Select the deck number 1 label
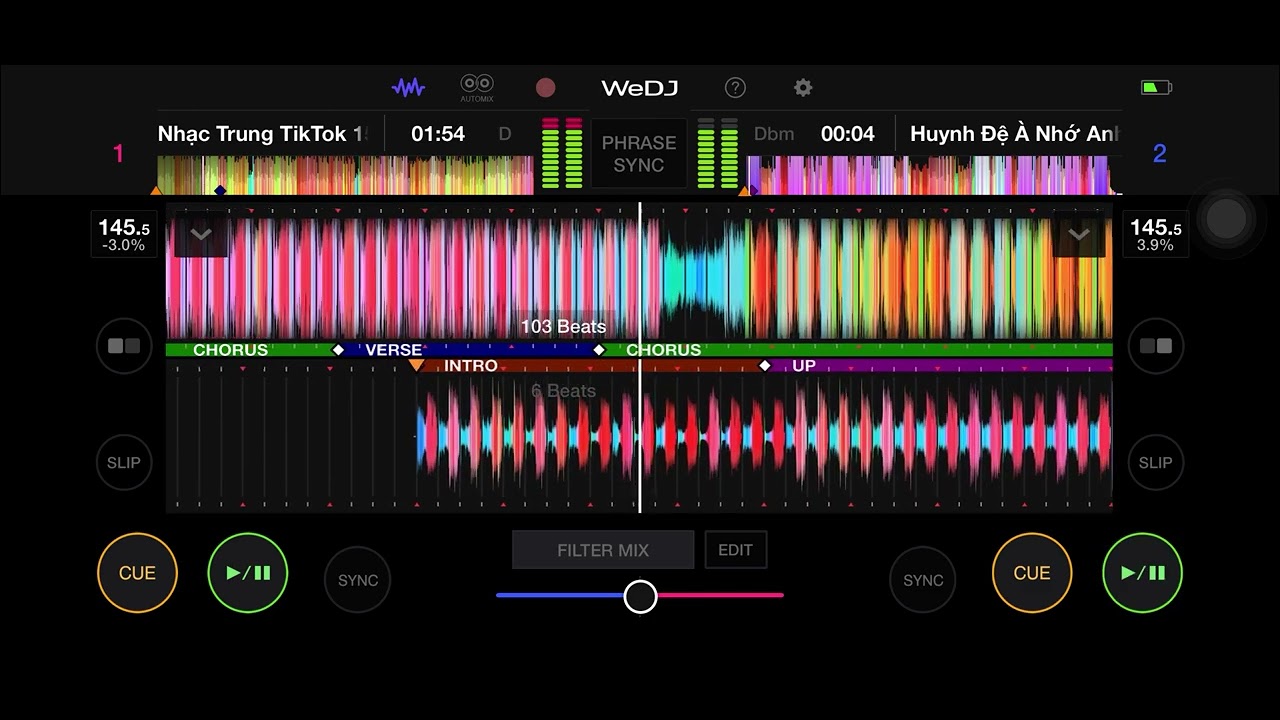 (x=118, y=154)
